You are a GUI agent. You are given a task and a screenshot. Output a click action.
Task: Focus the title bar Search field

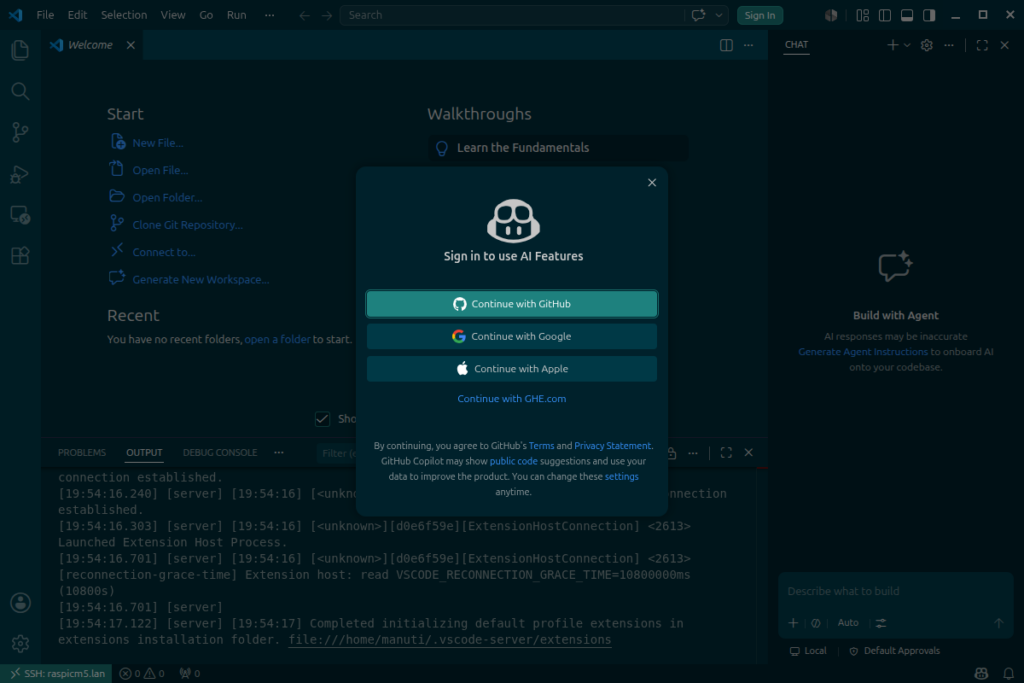pyautogui.click(x=512, y=15)
